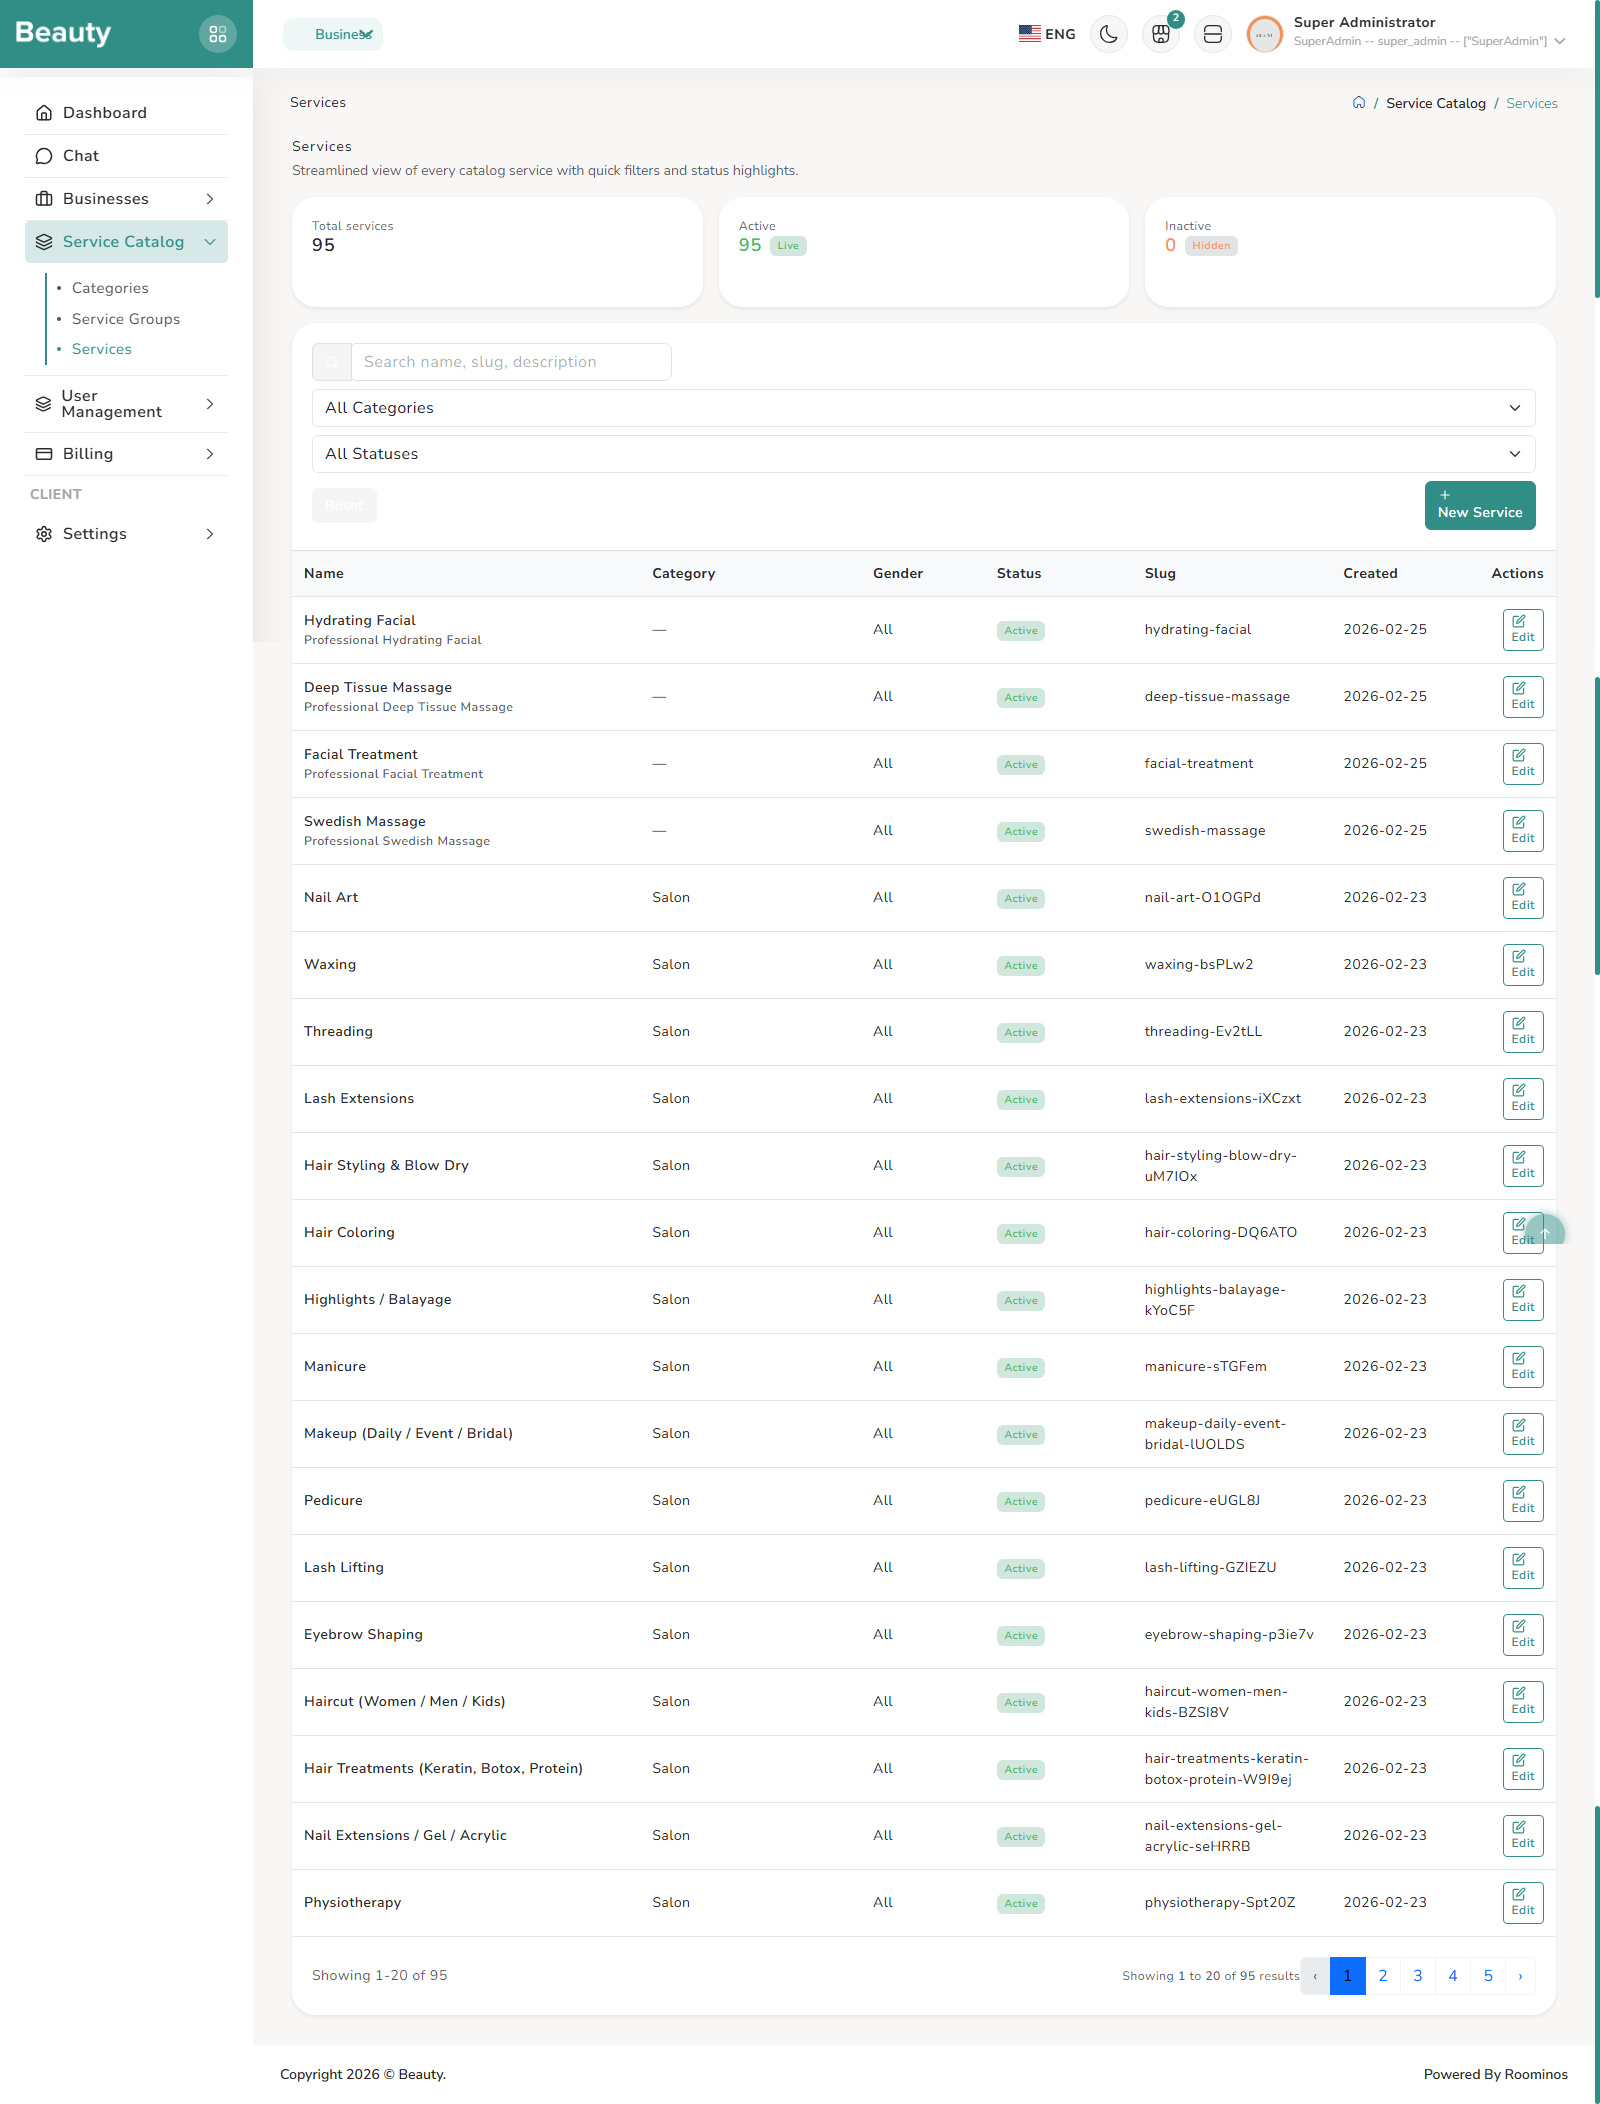Image resolution: width=1600 pixels, height=2104 pixels.
Task: Open the All Categories dropdown
Action: (920, 407)
